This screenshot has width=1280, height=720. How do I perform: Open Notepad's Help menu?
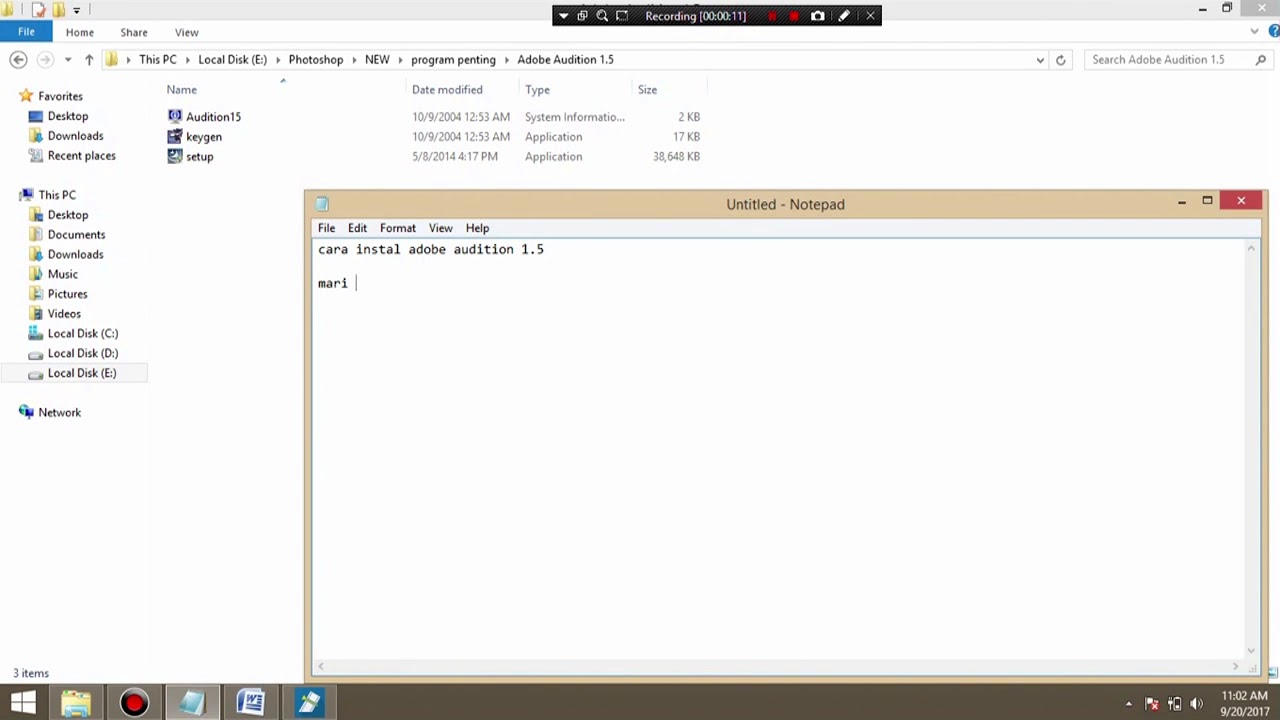coord(477,228)
